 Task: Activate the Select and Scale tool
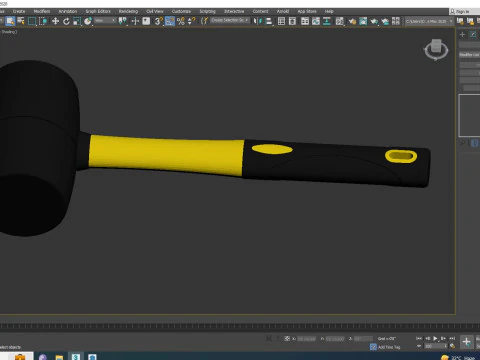coord(77,21)
